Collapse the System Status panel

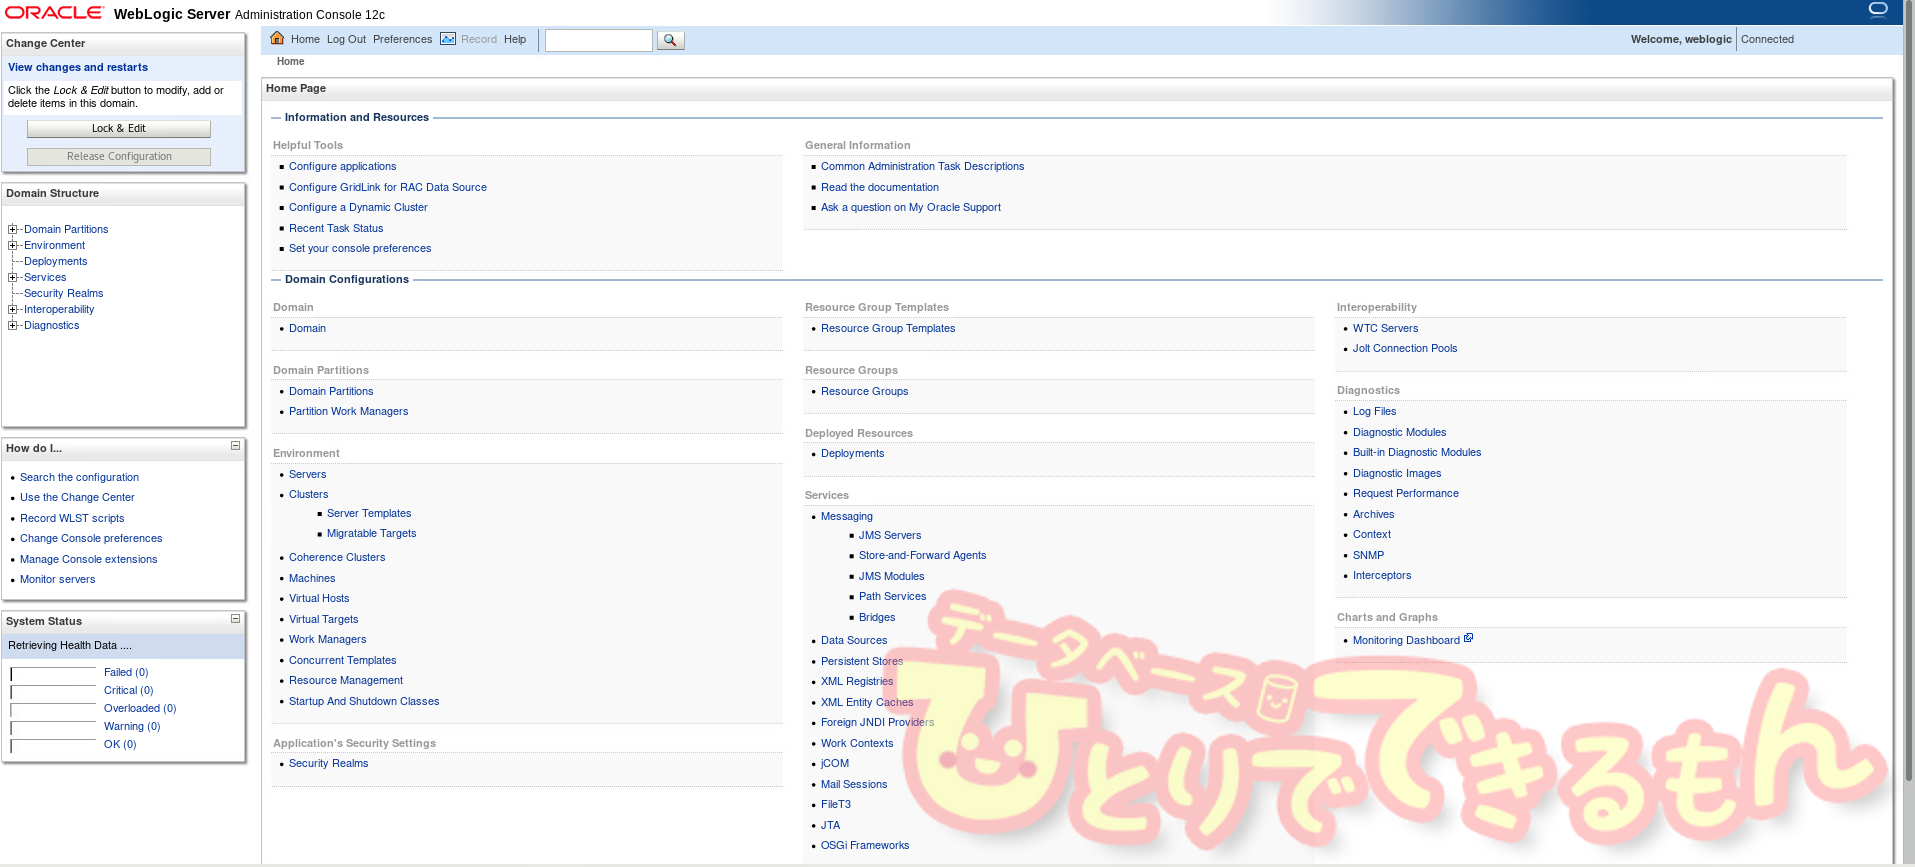235,619
